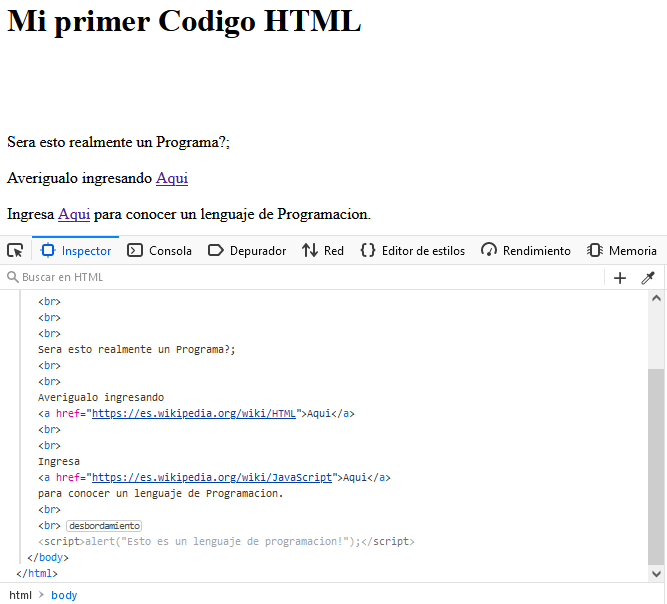667x604 pixels.
Task: Select the closing </html> tag
Action: tap(37, 573)
